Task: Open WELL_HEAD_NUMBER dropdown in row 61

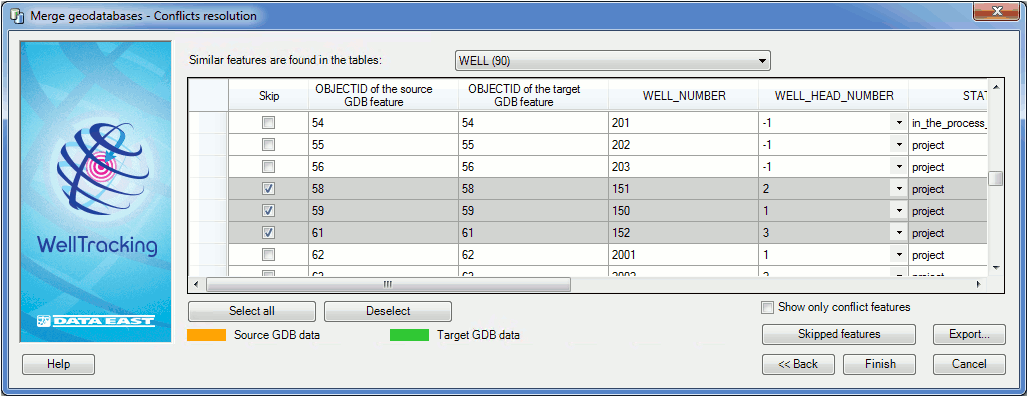Action: tap(898, 233)
